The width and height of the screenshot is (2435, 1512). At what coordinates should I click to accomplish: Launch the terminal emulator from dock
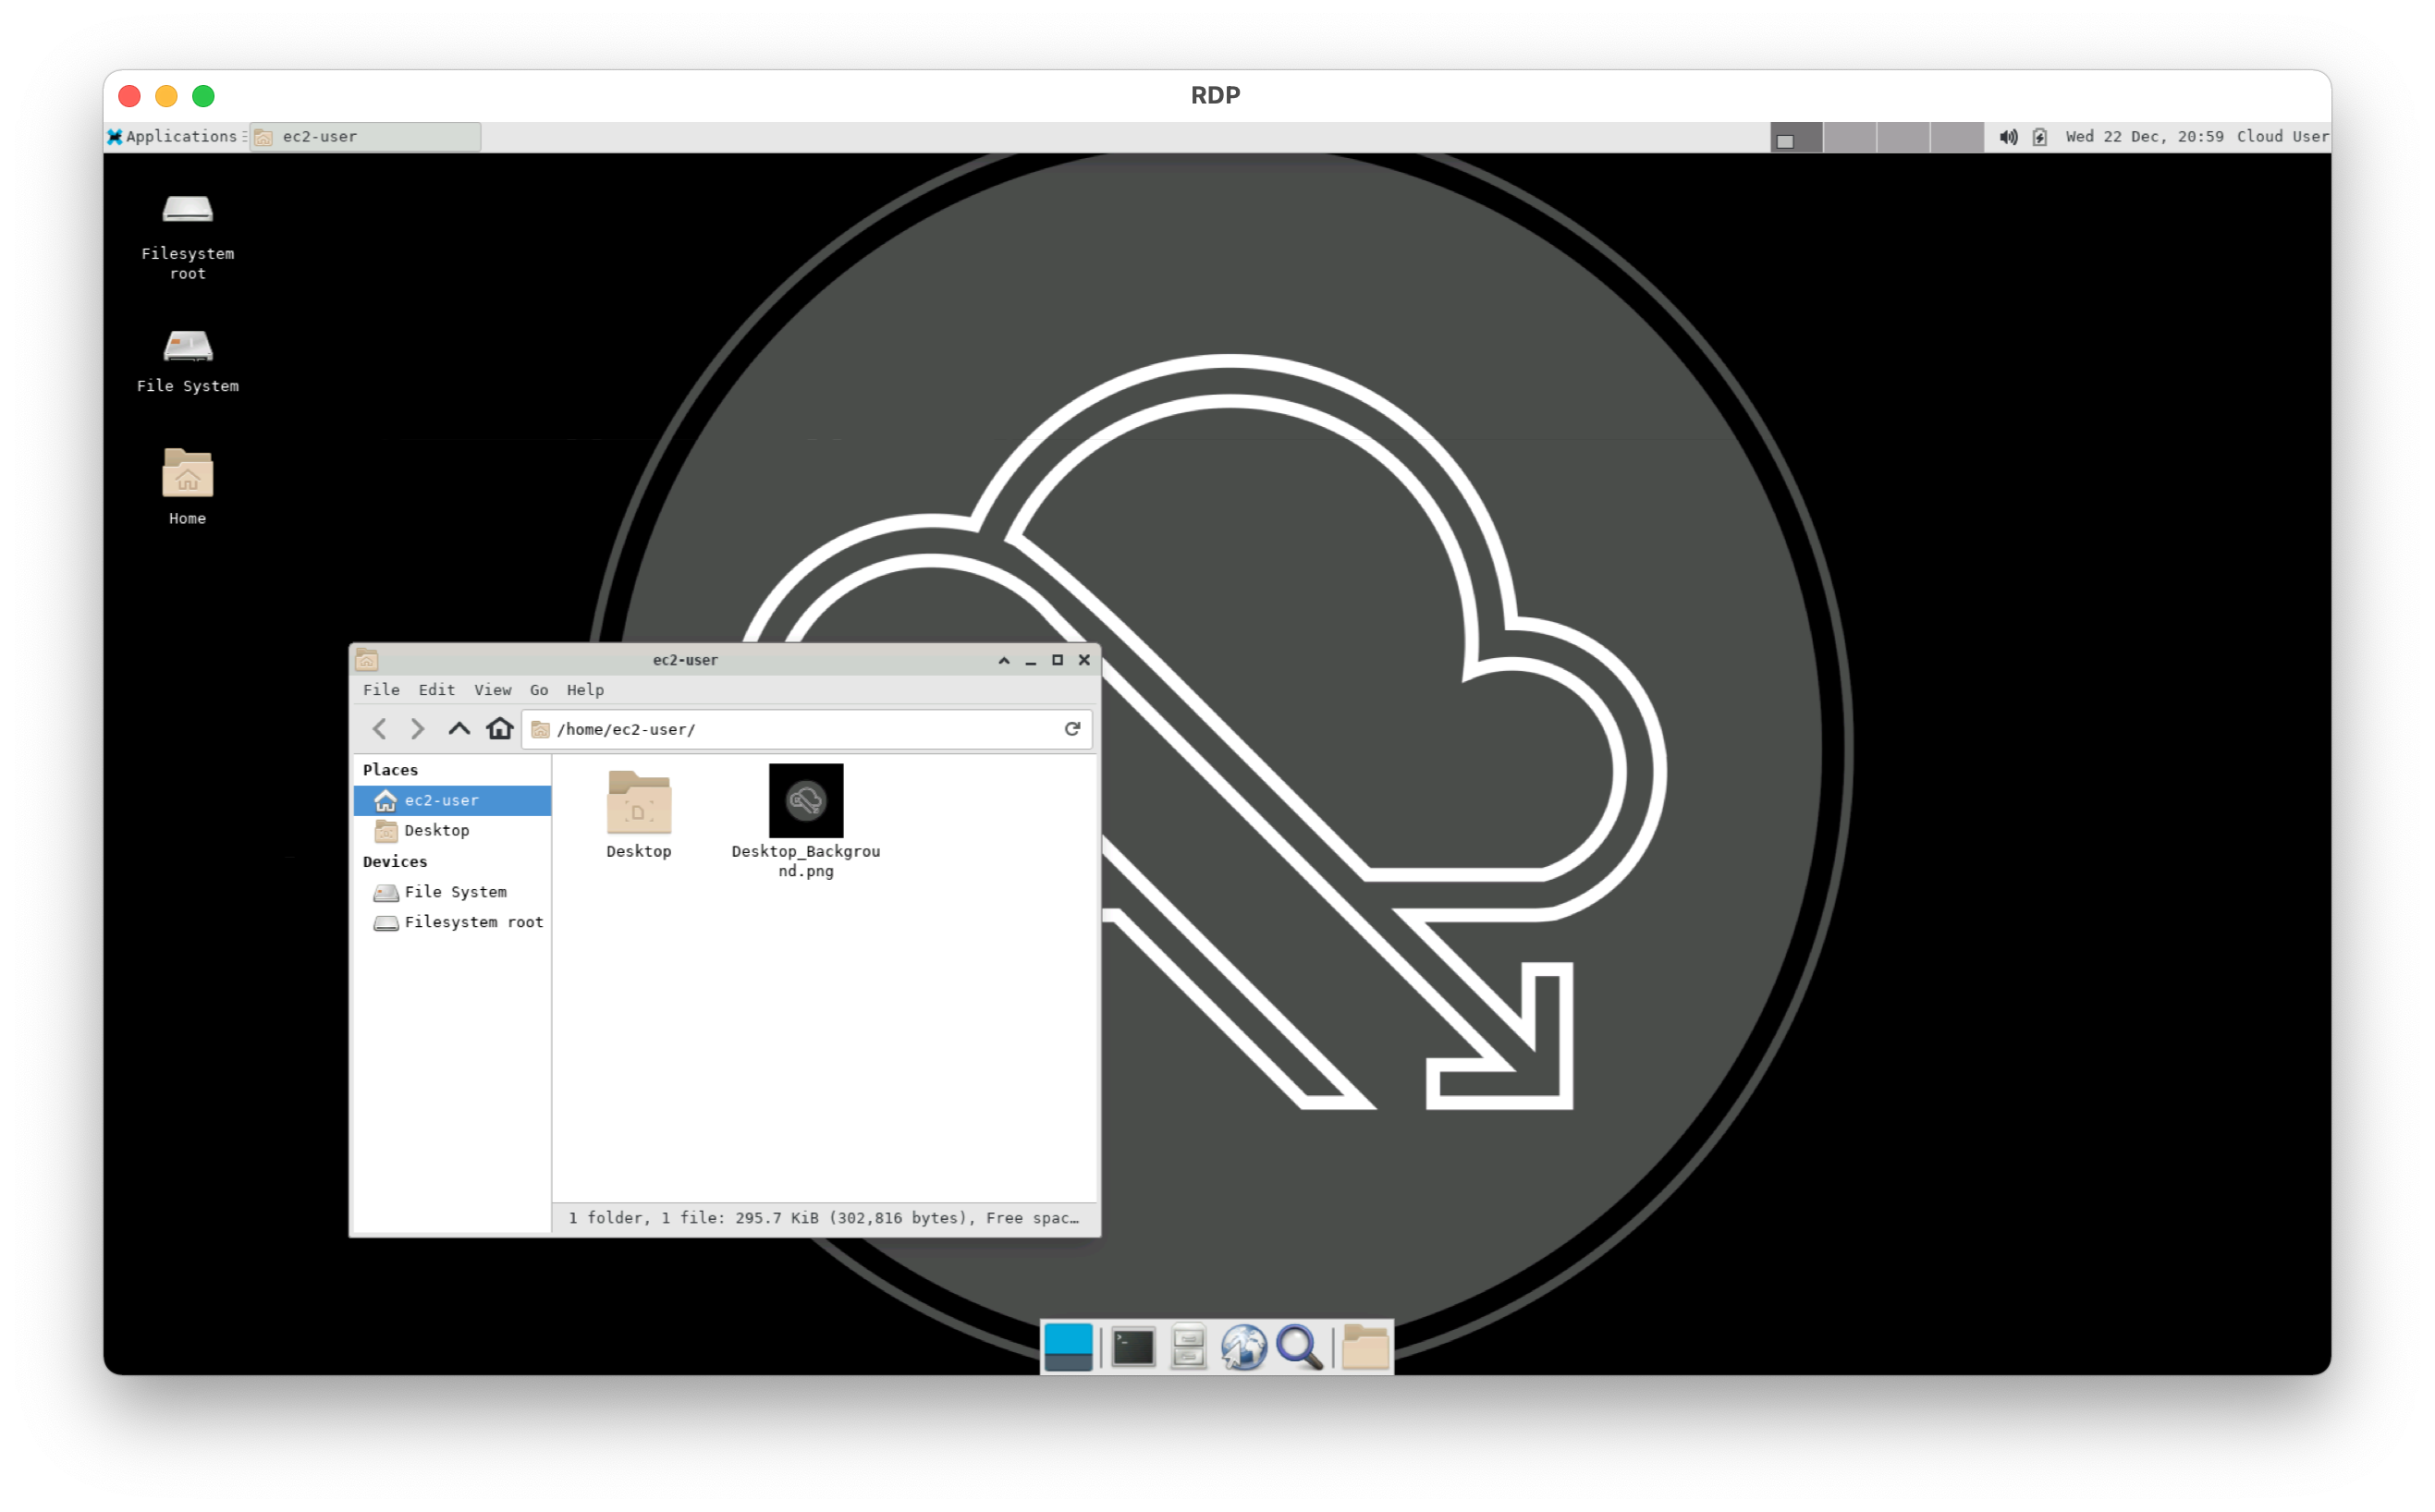tap(1133, 1347)
